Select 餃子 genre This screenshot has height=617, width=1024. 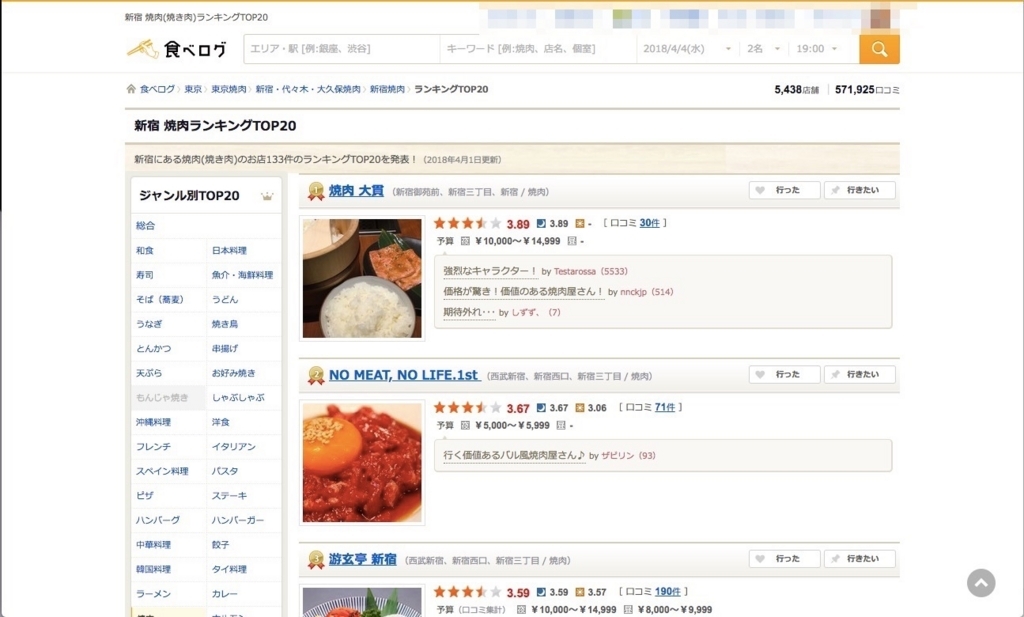[221, 545]
